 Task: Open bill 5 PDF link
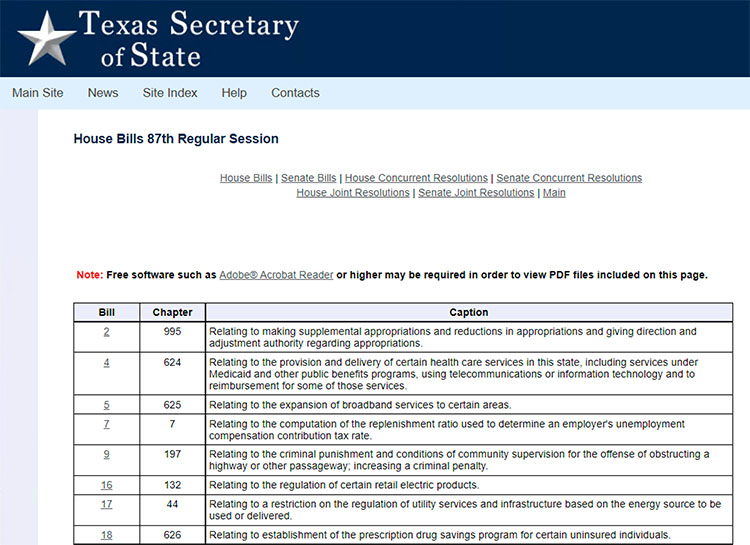(106, 405)
